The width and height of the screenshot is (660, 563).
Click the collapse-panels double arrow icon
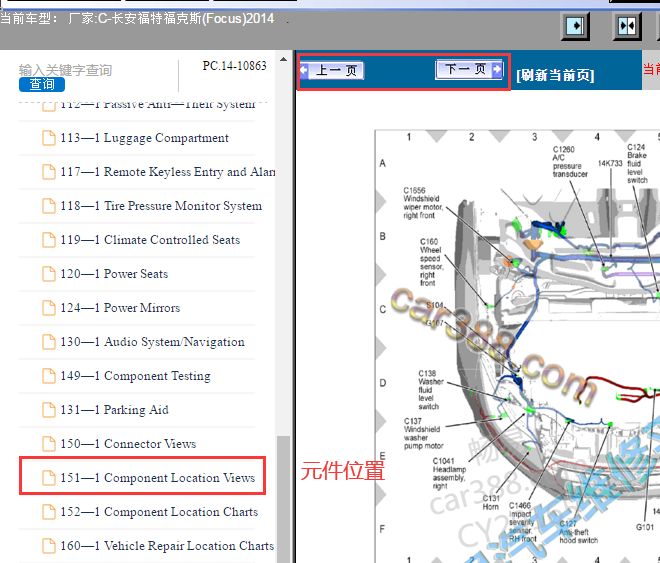(627, 26)
